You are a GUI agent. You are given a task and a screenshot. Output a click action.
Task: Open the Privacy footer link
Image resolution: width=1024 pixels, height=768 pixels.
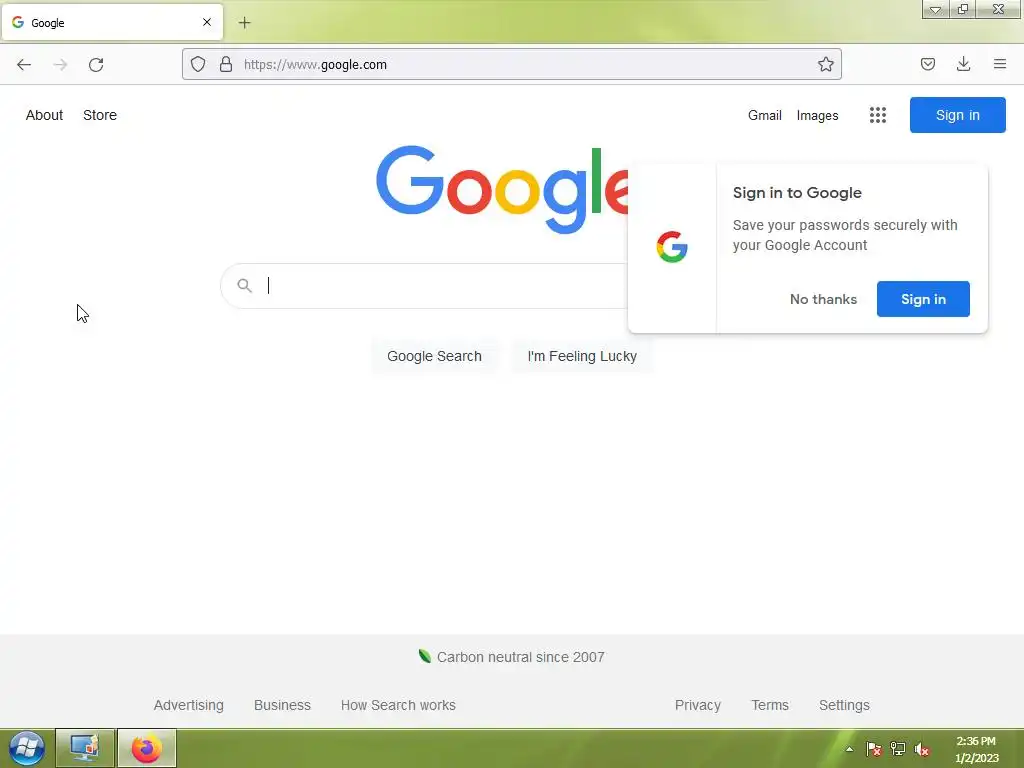[697, 705]
